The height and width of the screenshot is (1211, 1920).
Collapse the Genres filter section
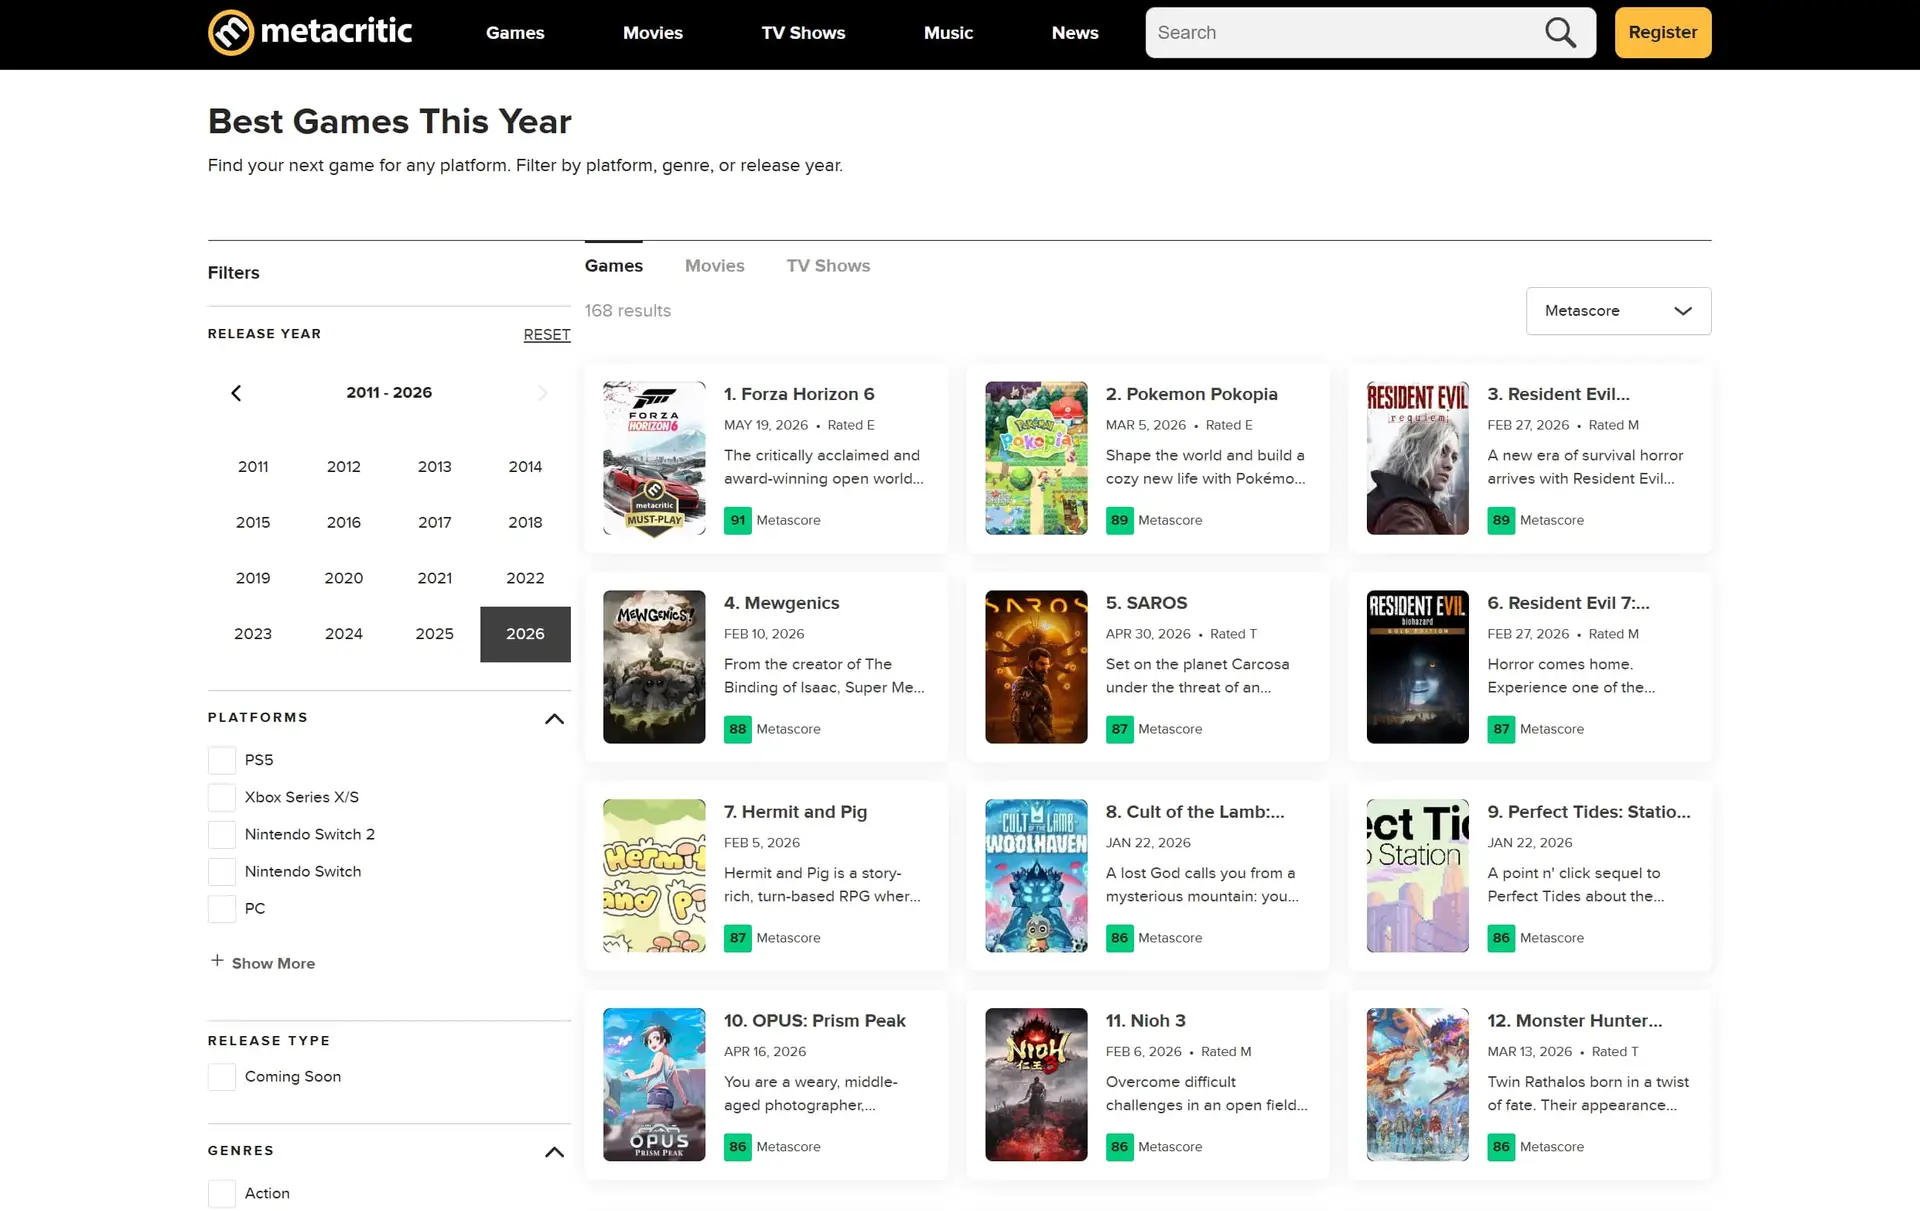(x=554, y=1151)
